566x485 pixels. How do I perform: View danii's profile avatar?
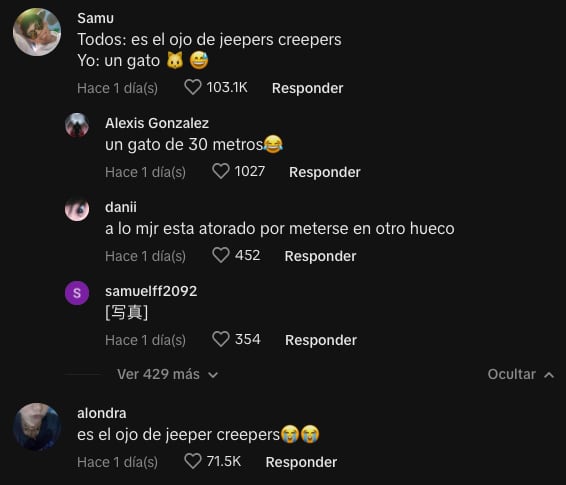[77, 209]
